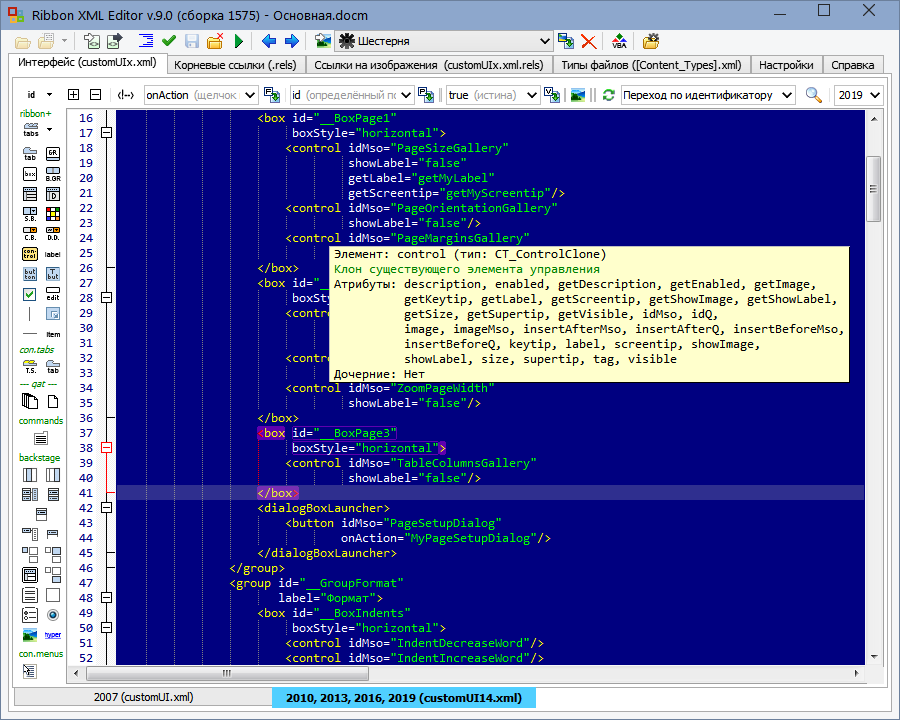This screenshot has height=720, width=900.
Task: Insert a label control element
Action: pyautogui.click(x=53, y=254)
